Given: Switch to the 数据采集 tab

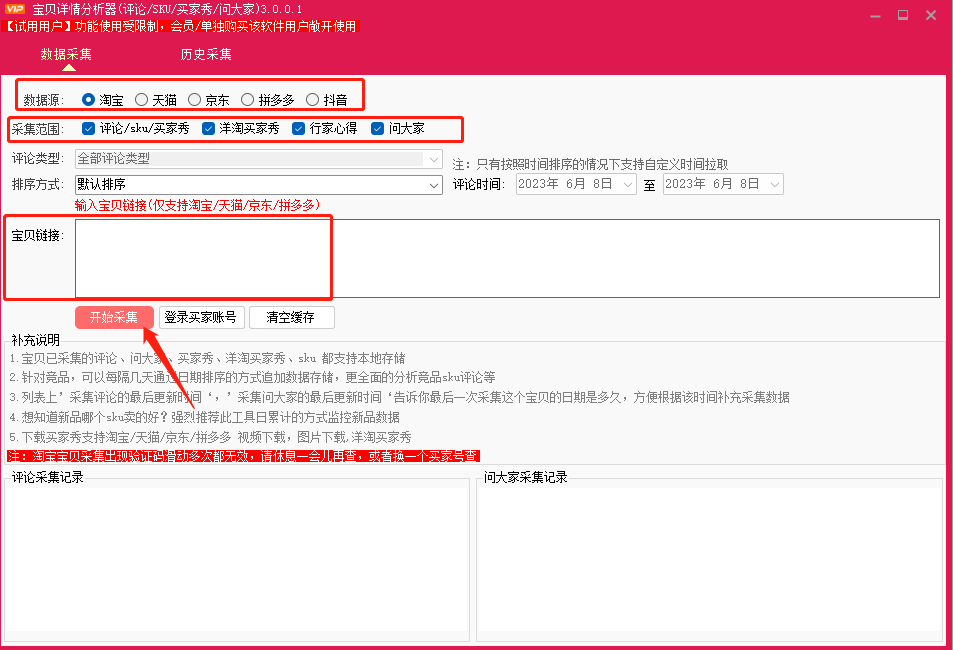Looking at the screenshot, I should click(x=66, y=54).
